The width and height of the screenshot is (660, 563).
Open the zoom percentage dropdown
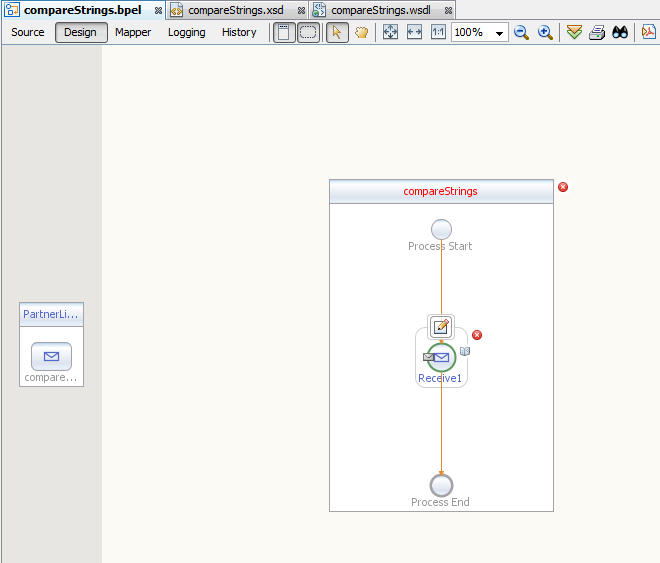(499, 33)
